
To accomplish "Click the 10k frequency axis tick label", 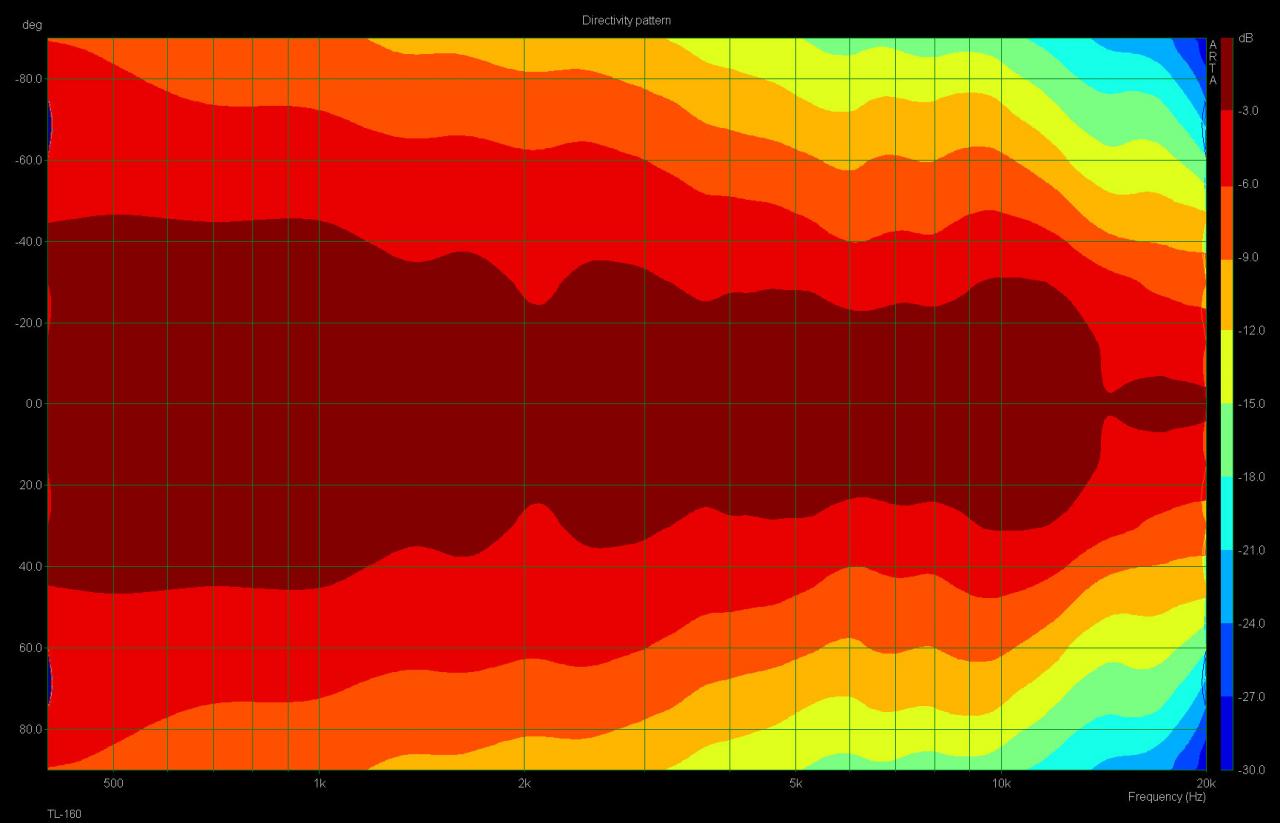I will (x=1000, y=782).
